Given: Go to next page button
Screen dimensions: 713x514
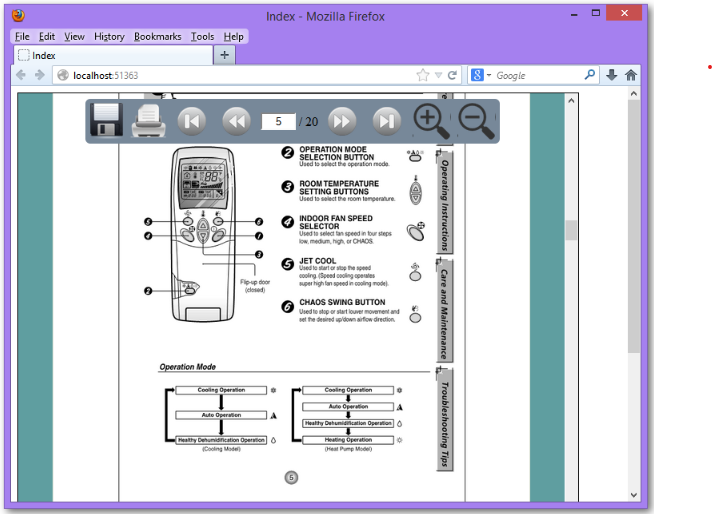Looking at the screenshot, I should (x=342, y=121).
